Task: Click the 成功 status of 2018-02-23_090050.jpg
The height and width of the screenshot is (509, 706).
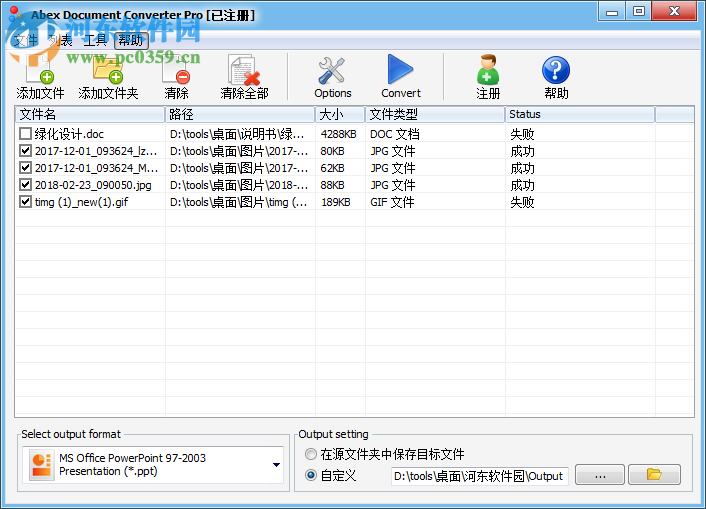Action: (522, 185)
